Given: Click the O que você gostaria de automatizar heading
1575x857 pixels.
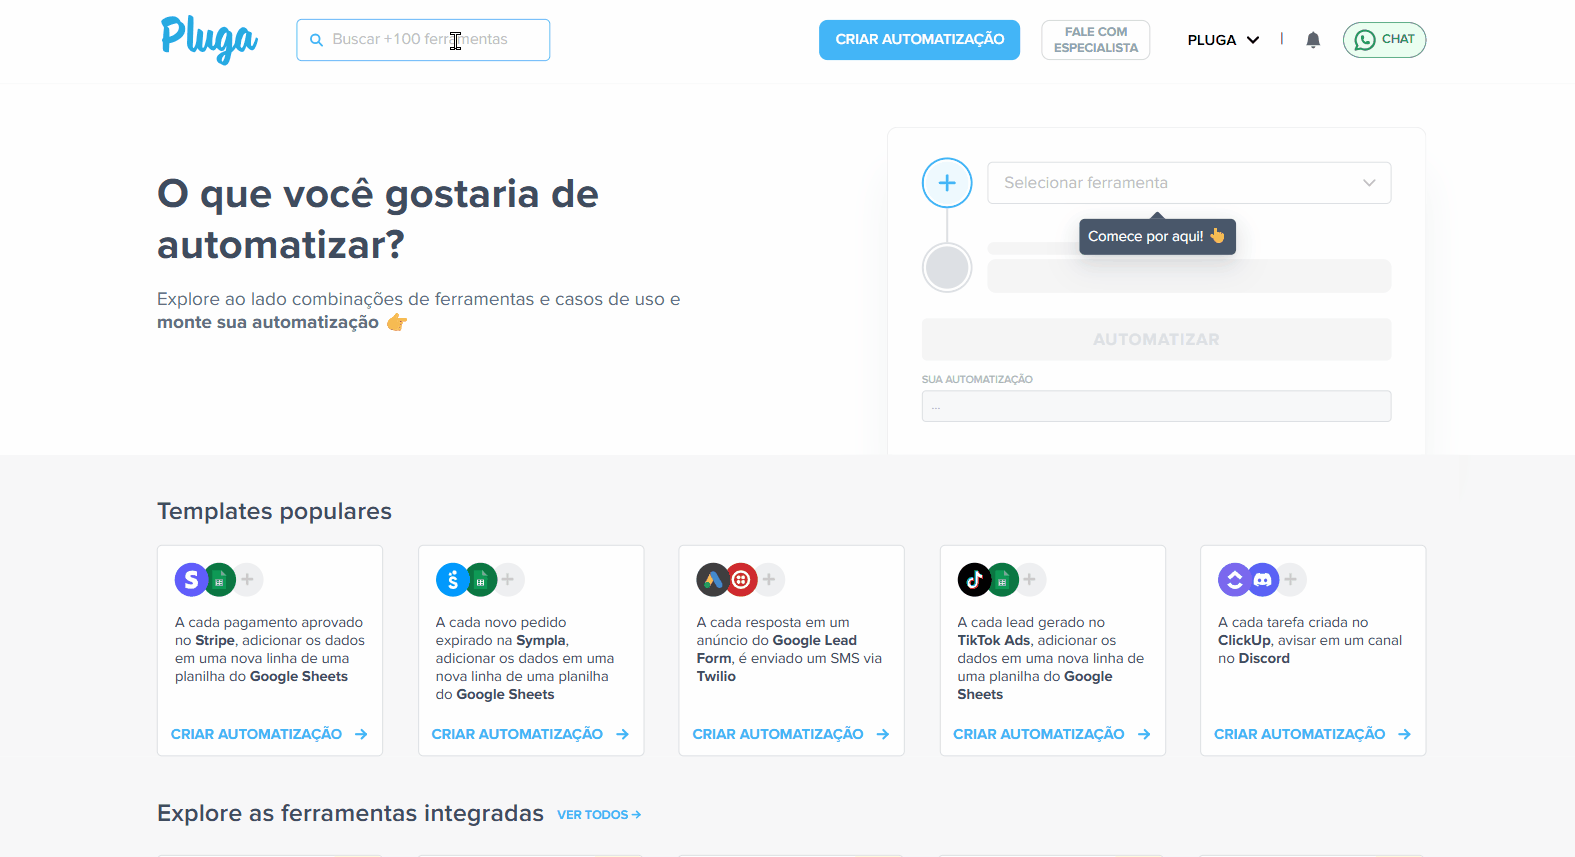Looking at the screenshot, I should click(x=378, y=219).
